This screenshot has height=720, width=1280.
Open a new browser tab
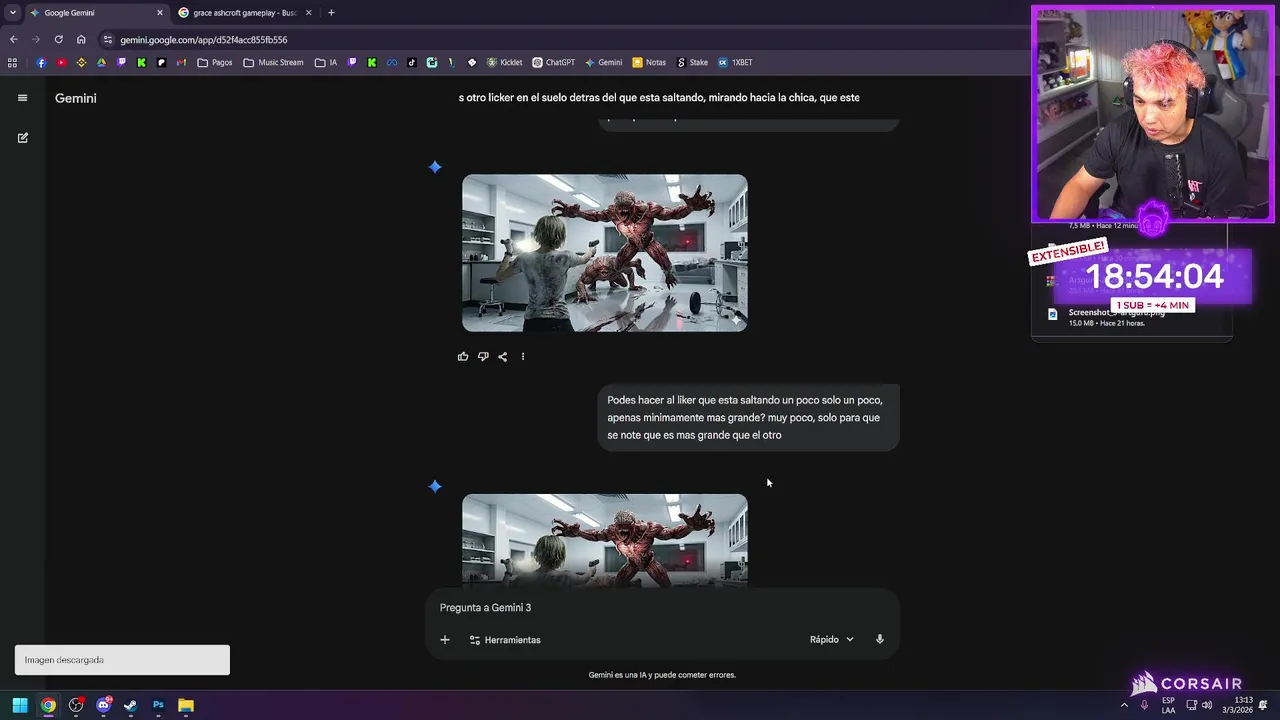[331, 13]
